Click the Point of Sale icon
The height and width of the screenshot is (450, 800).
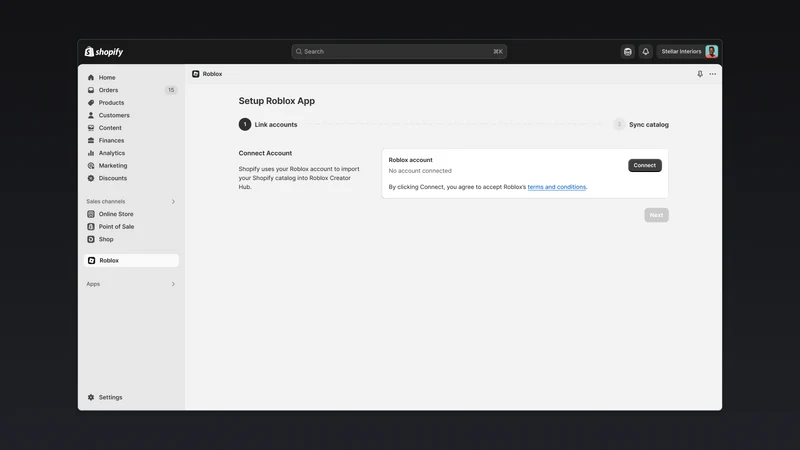click(x=91, y=227)
